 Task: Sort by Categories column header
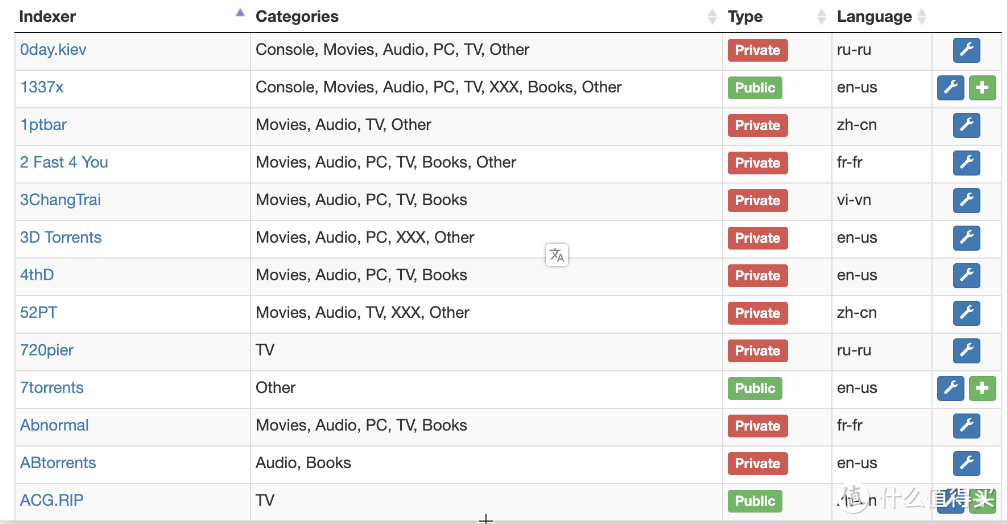tap(297, 16)
